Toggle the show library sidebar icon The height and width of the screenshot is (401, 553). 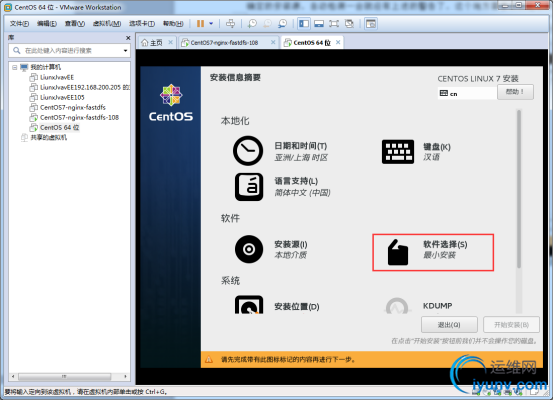(304, 24)
